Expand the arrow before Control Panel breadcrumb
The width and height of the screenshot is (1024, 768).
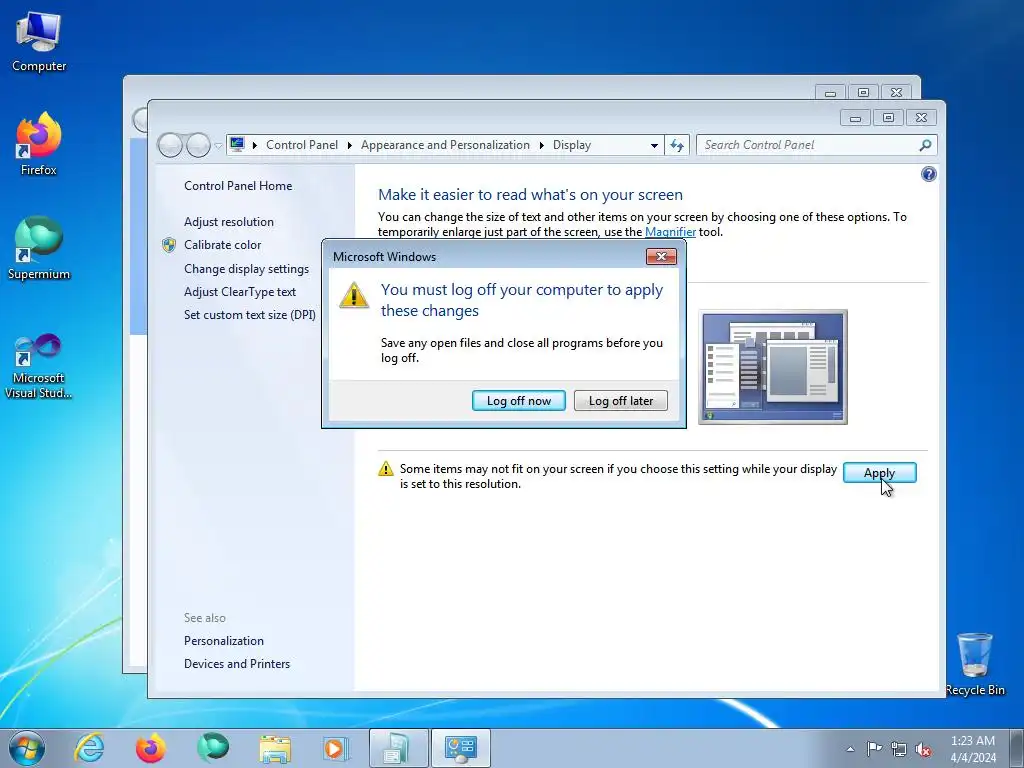[x=255, y=145]
